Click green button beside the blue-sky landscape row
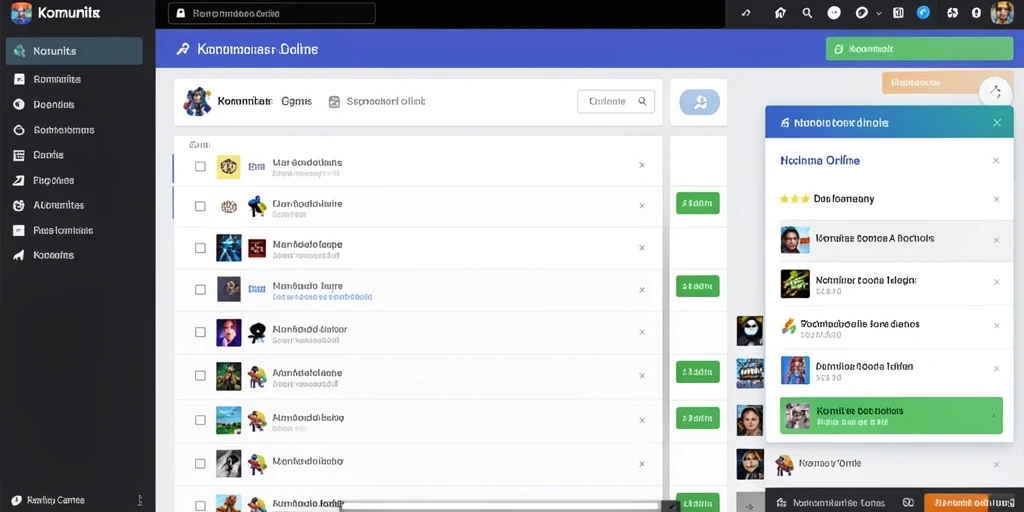 click(x=697, y=418)
